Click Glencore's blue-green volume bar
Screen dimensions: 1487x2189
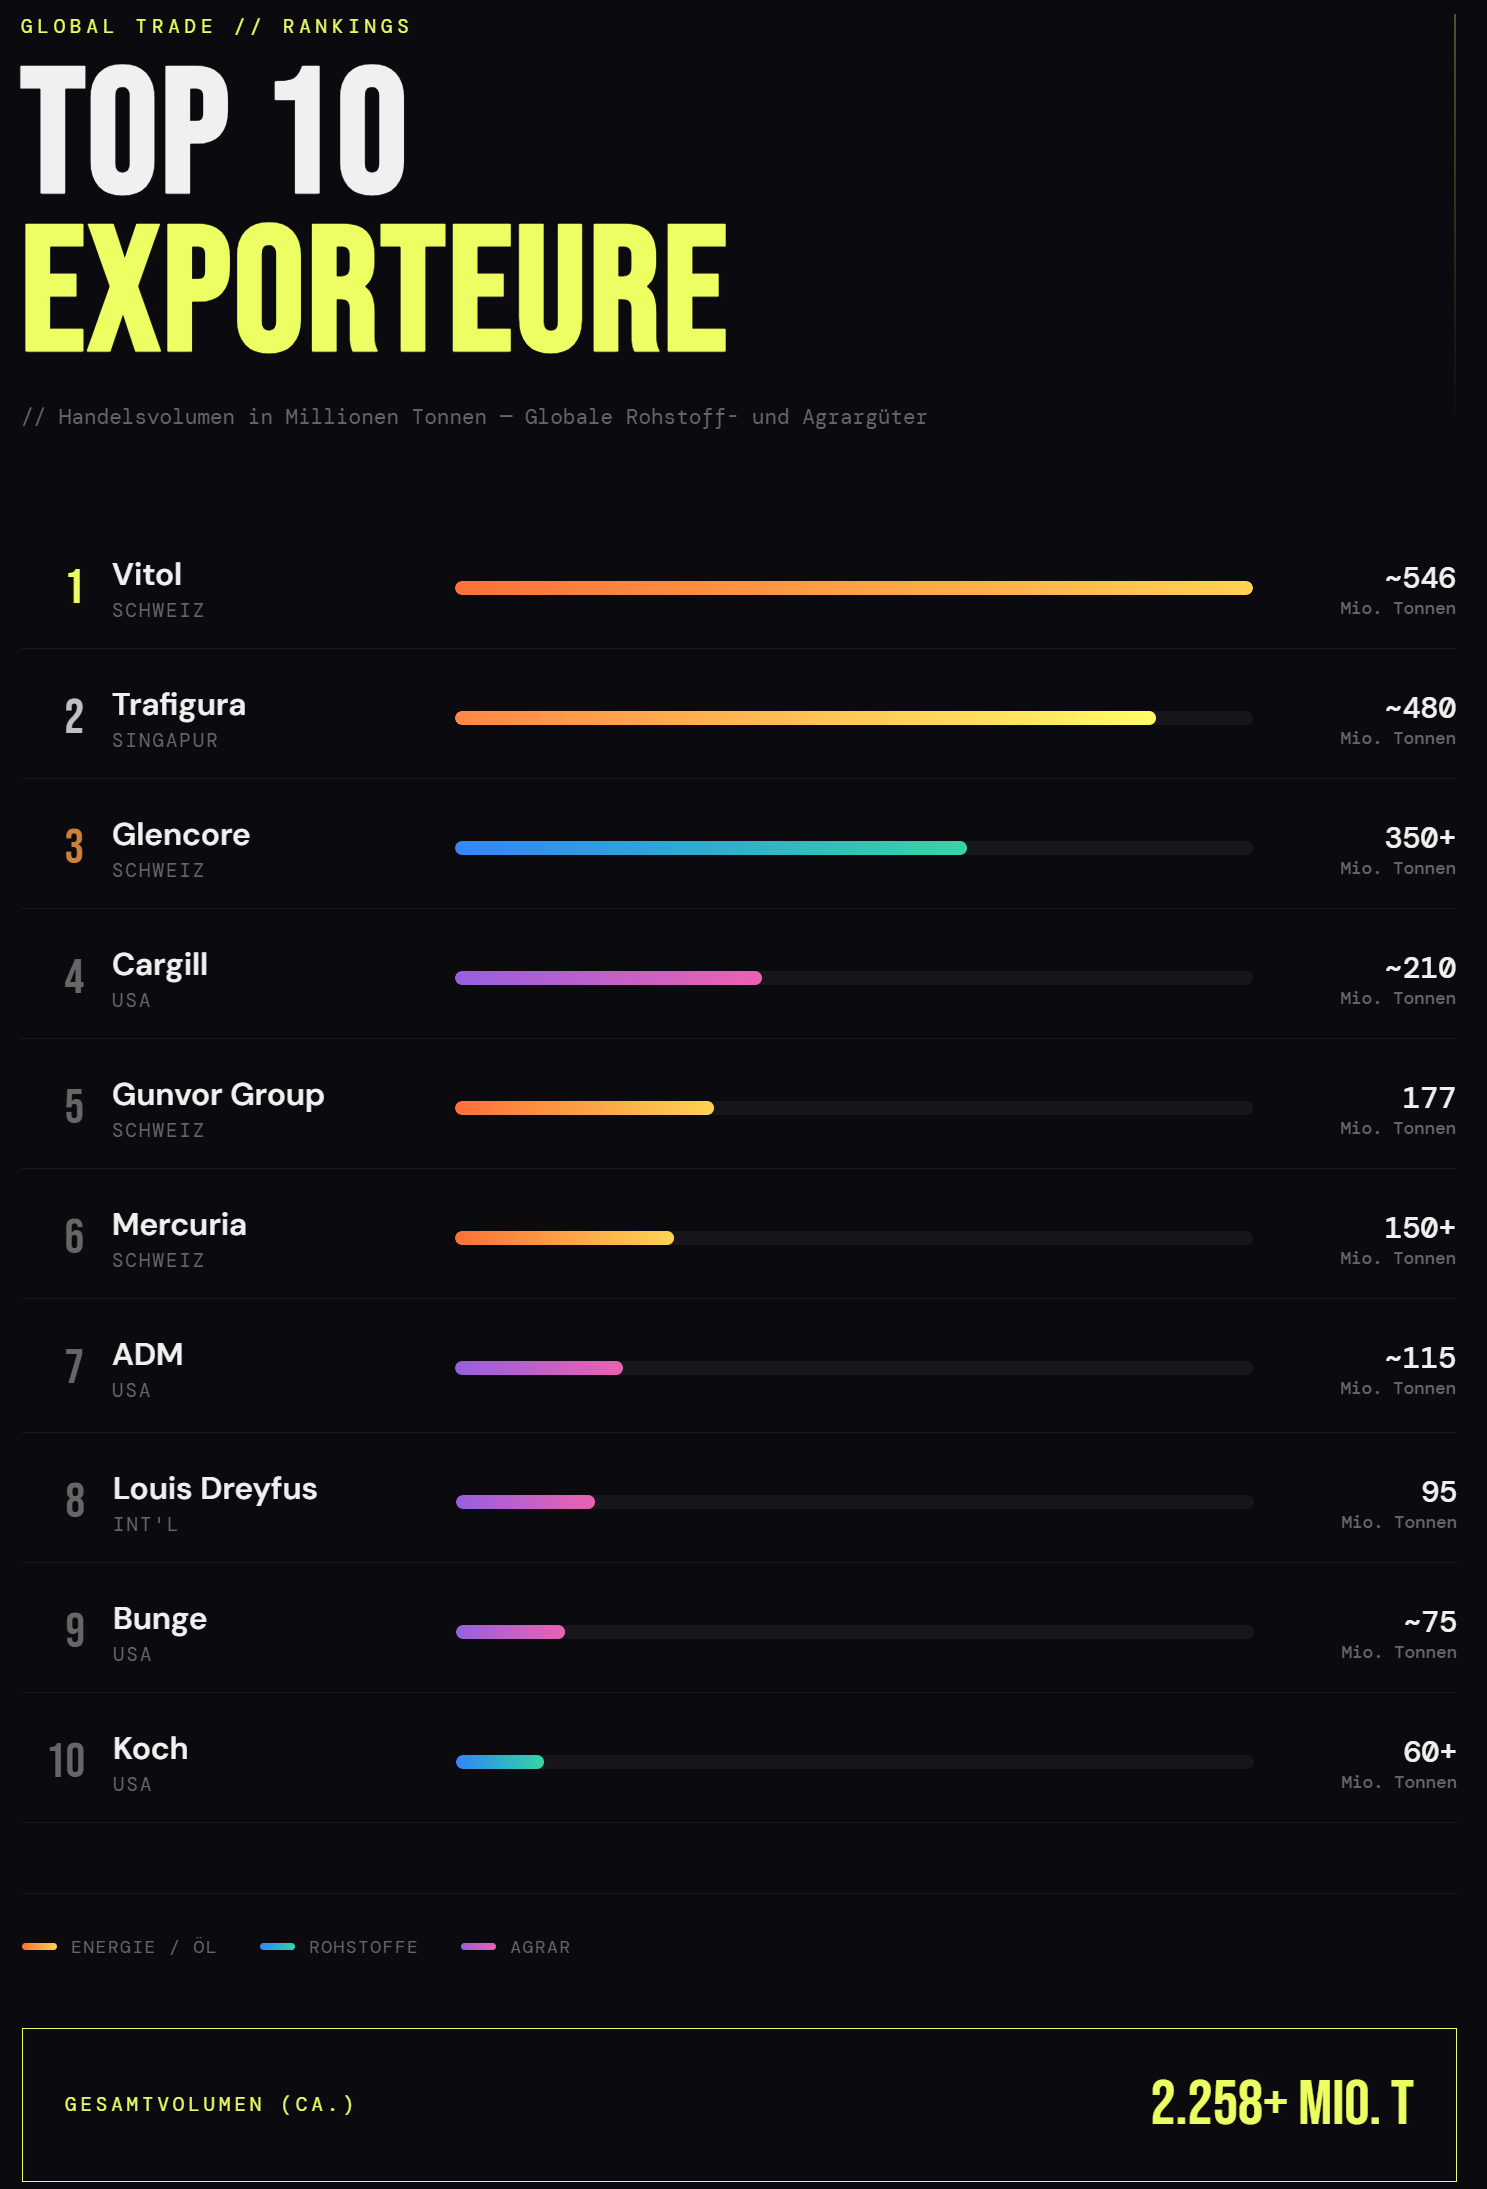[710, 848]
